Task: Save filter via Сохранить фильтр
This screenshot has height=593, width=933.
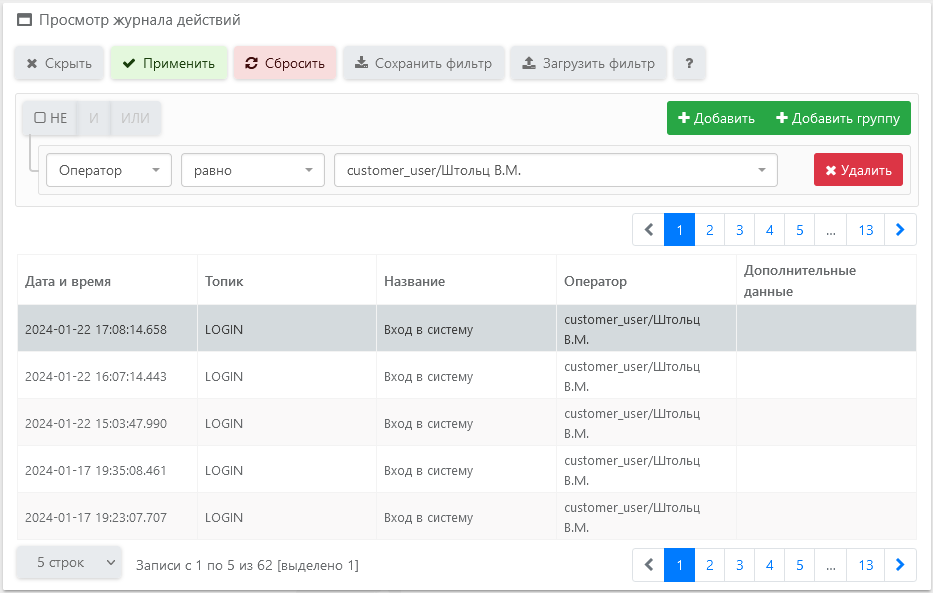Action: (x=423, y=63)
